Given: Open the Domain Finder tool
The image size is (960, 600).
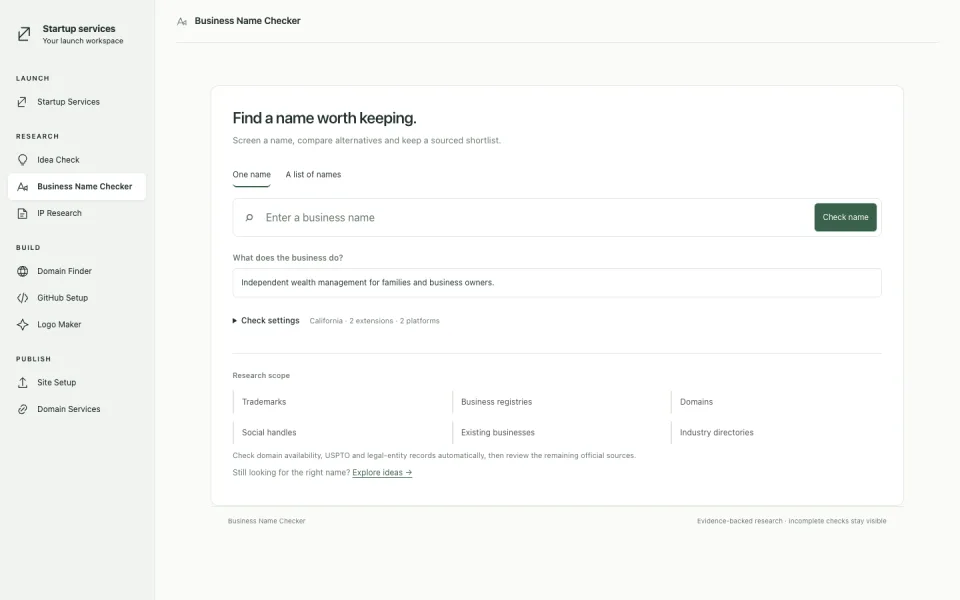Looking at the screenshot, I should tap(77, 271).
